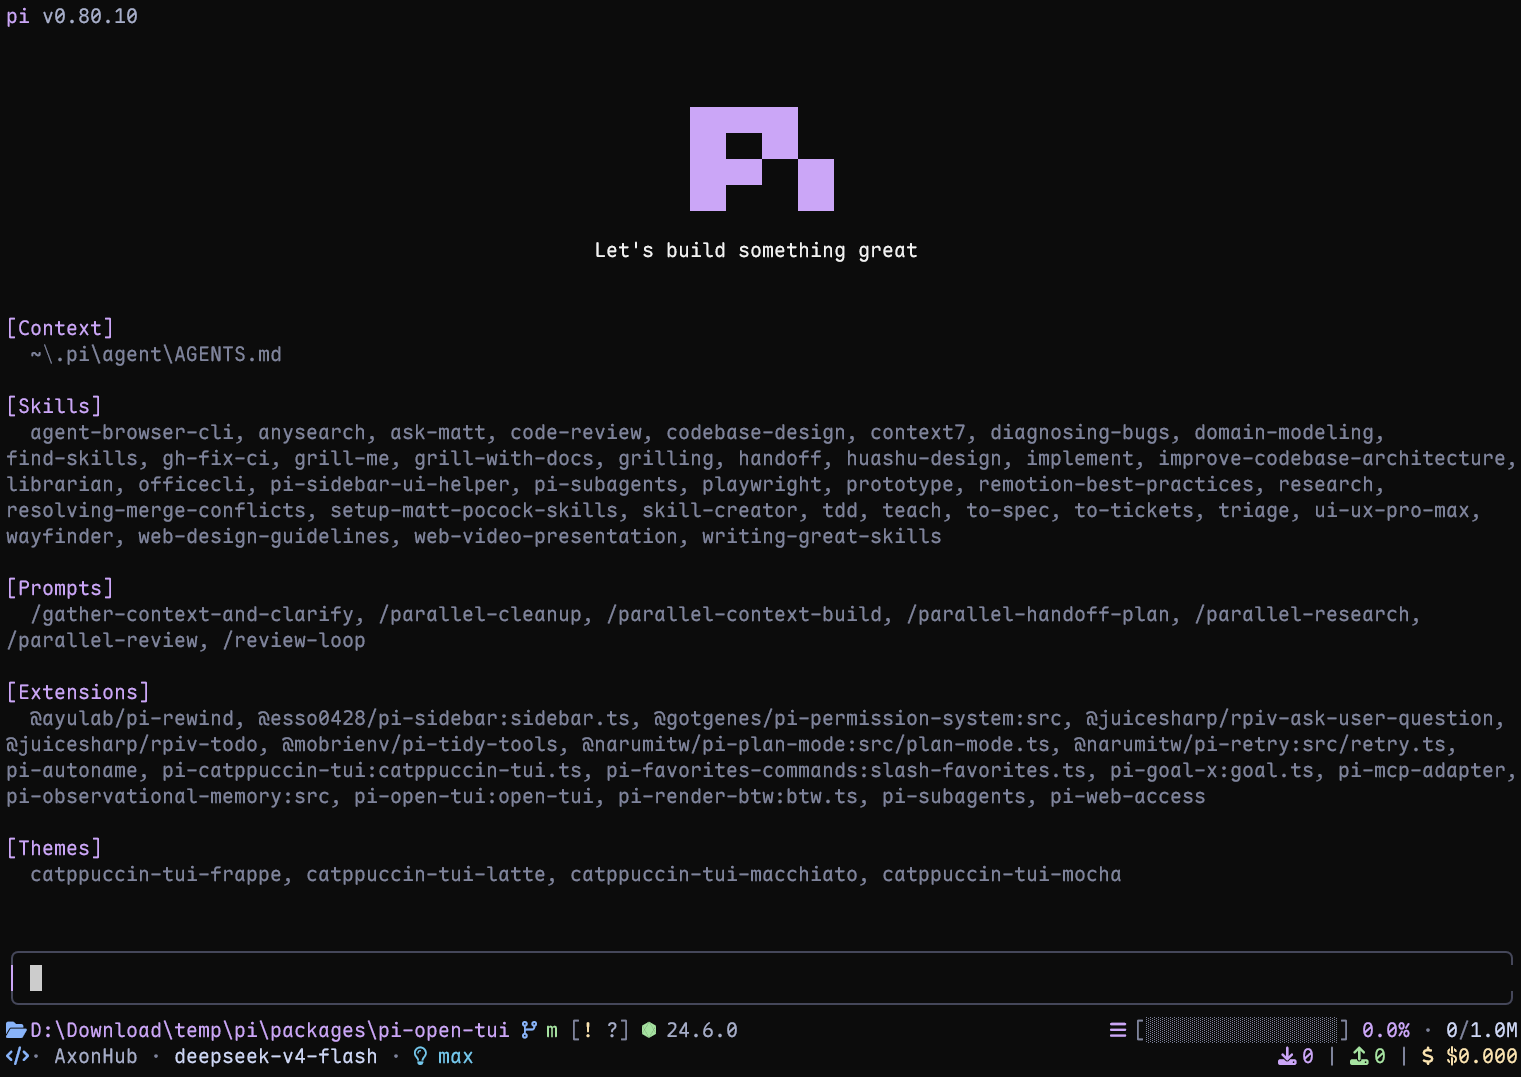
Task: Click the grill-with-docs skill name
Action: coord(504,458)
